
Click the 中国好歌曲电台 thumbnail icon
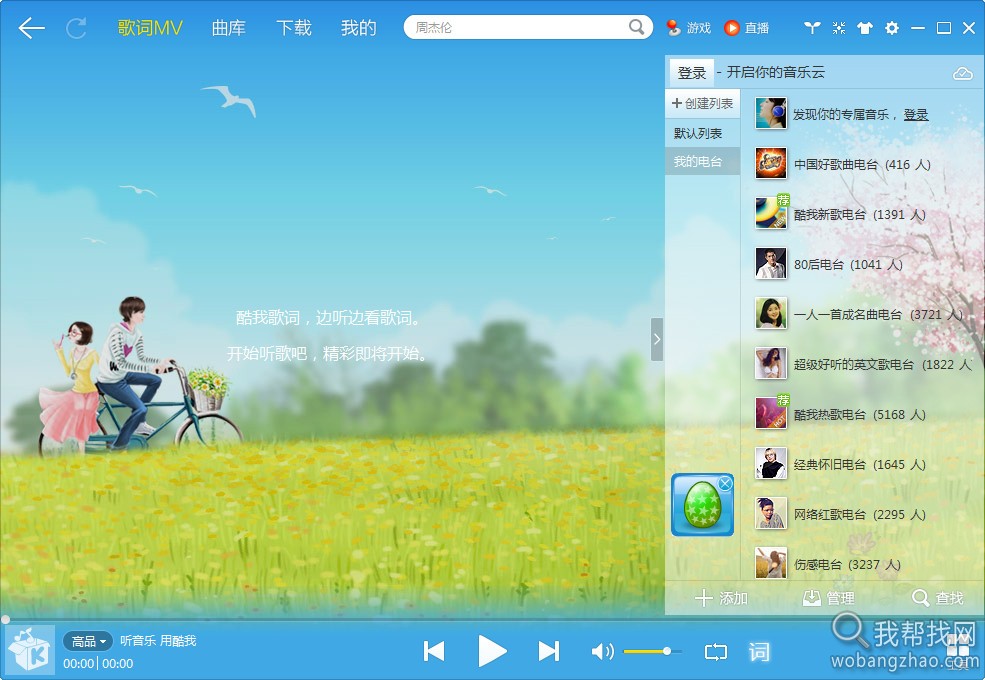pos(771,163)
